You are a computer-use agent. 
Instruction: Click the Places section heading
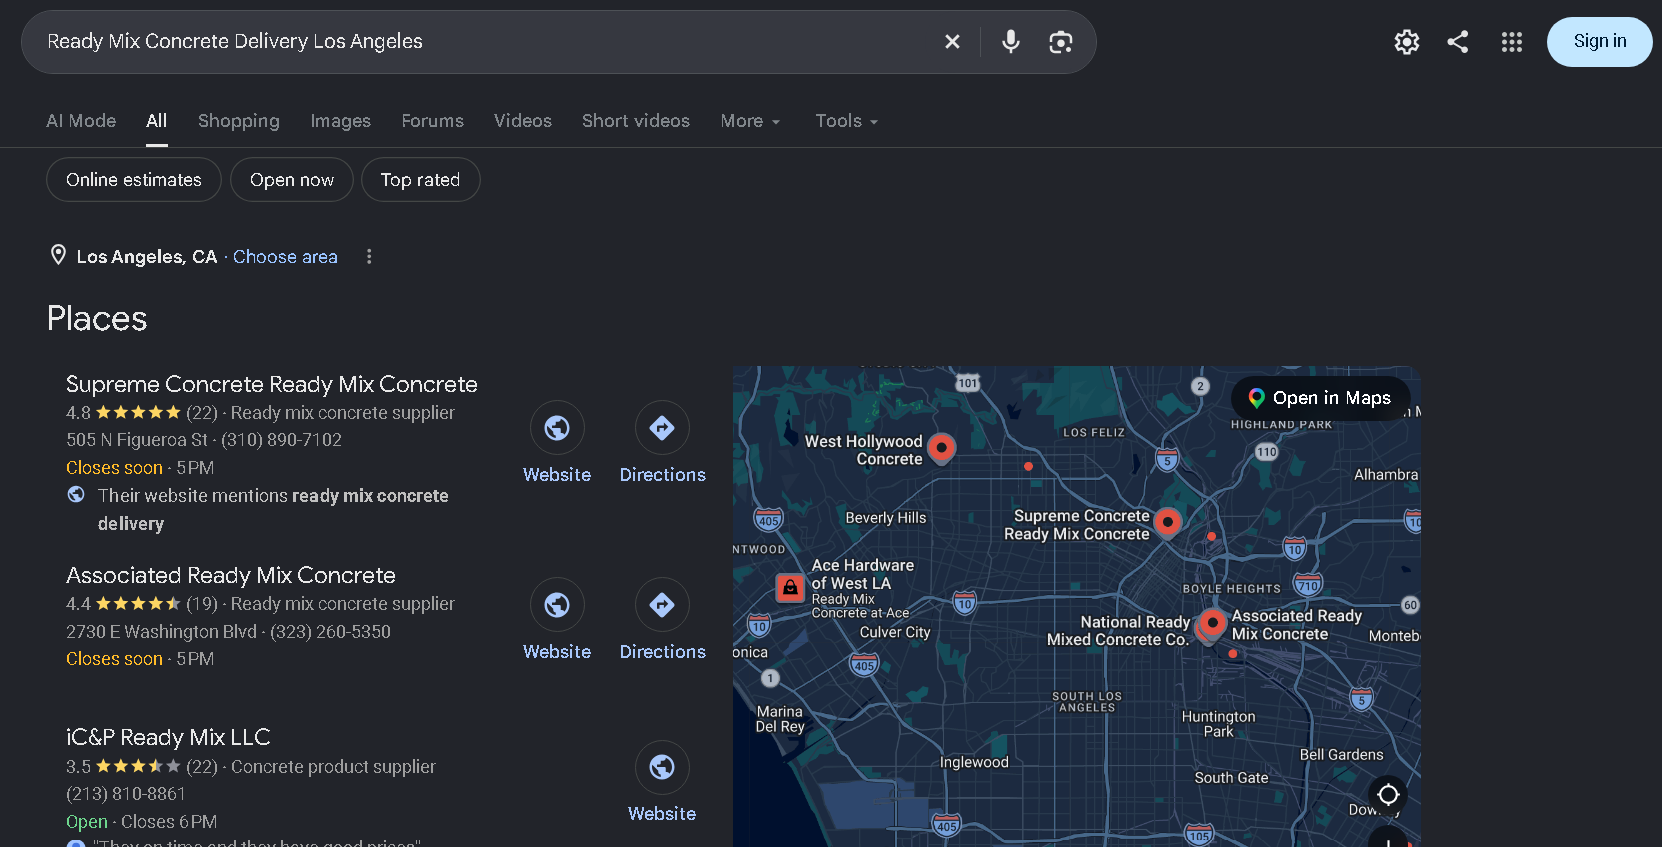point(97,318)
